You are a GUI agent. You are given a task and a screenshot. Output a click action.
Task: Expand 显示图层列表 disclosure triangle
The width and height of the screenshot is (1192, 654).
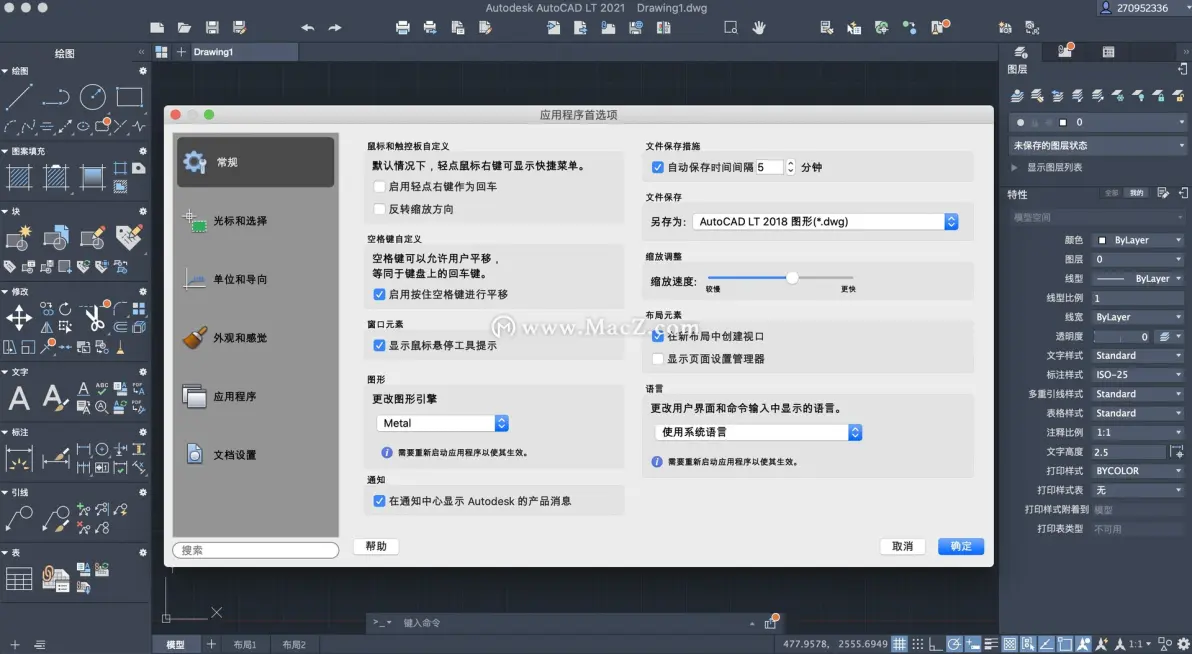(x=1014, y=167)
